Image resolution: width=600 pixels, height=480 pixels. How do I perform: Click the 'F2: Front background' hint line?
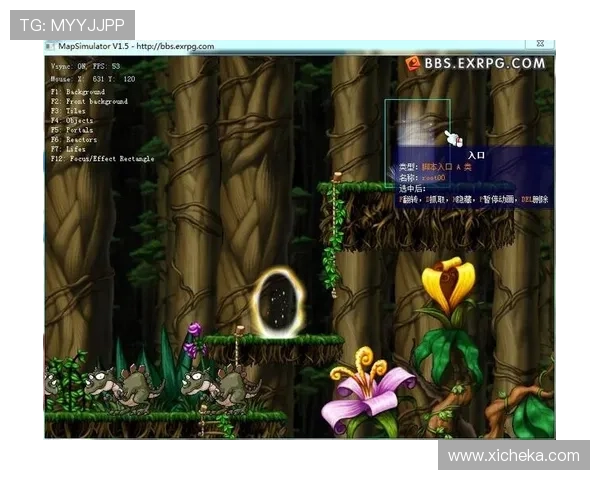(89, 101)
